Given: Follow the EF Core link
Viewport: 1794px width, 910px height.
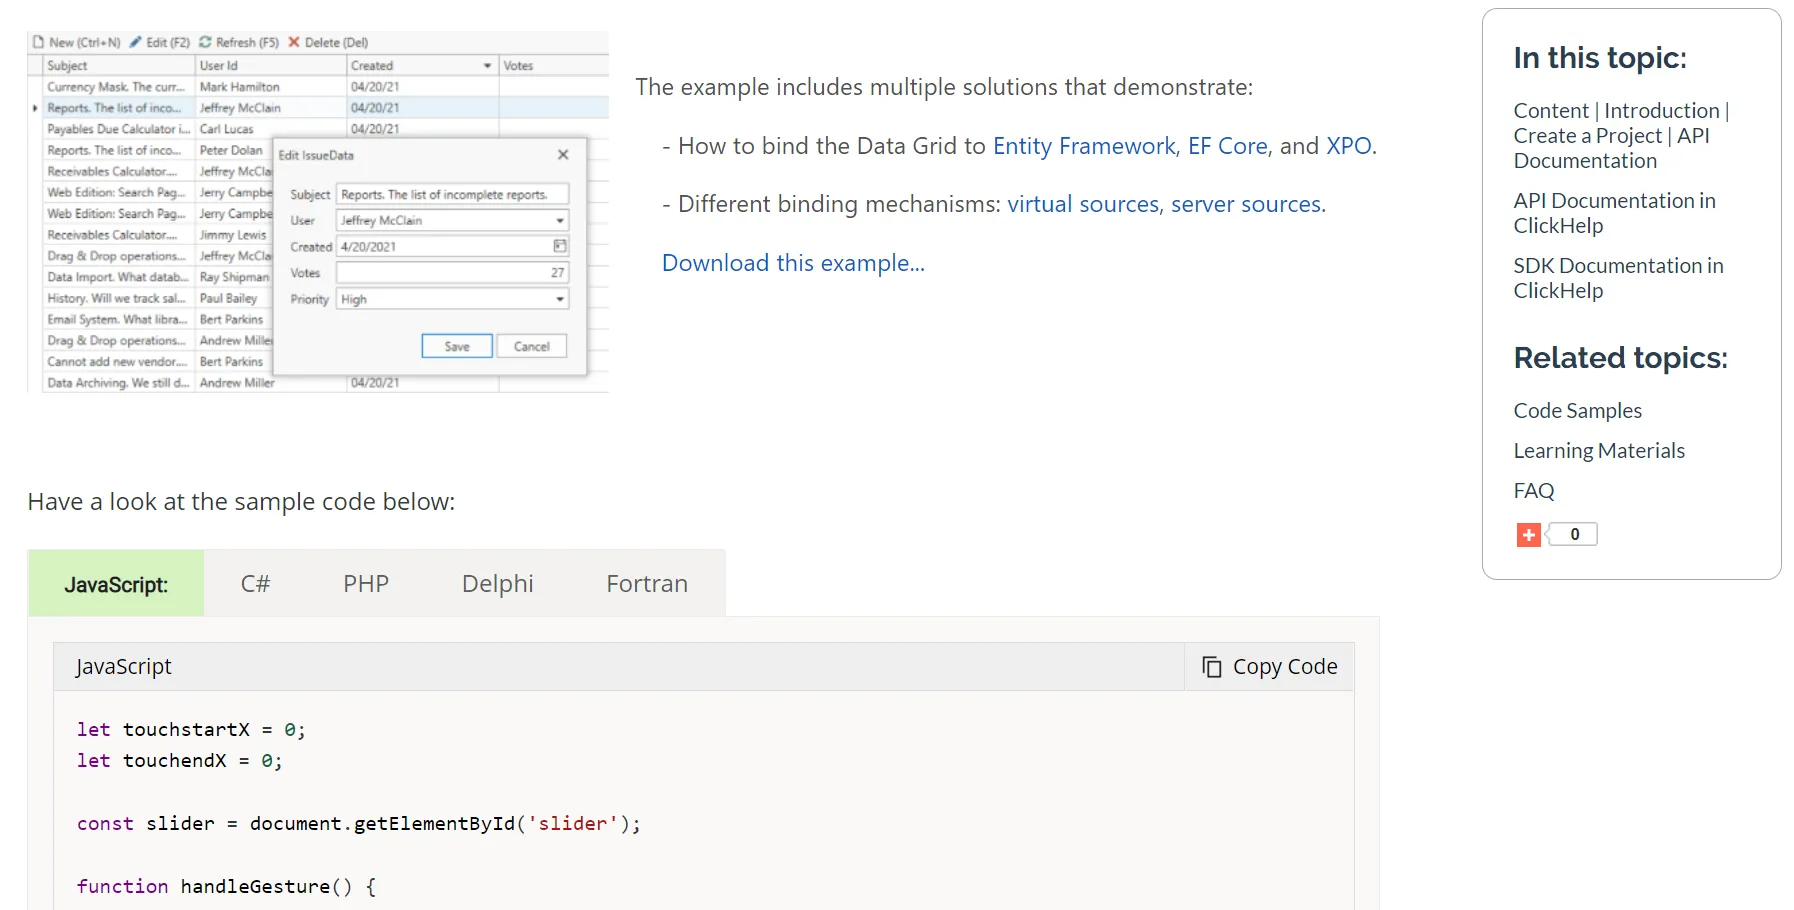Looking at the screenshot, I should click(1227, 146).
